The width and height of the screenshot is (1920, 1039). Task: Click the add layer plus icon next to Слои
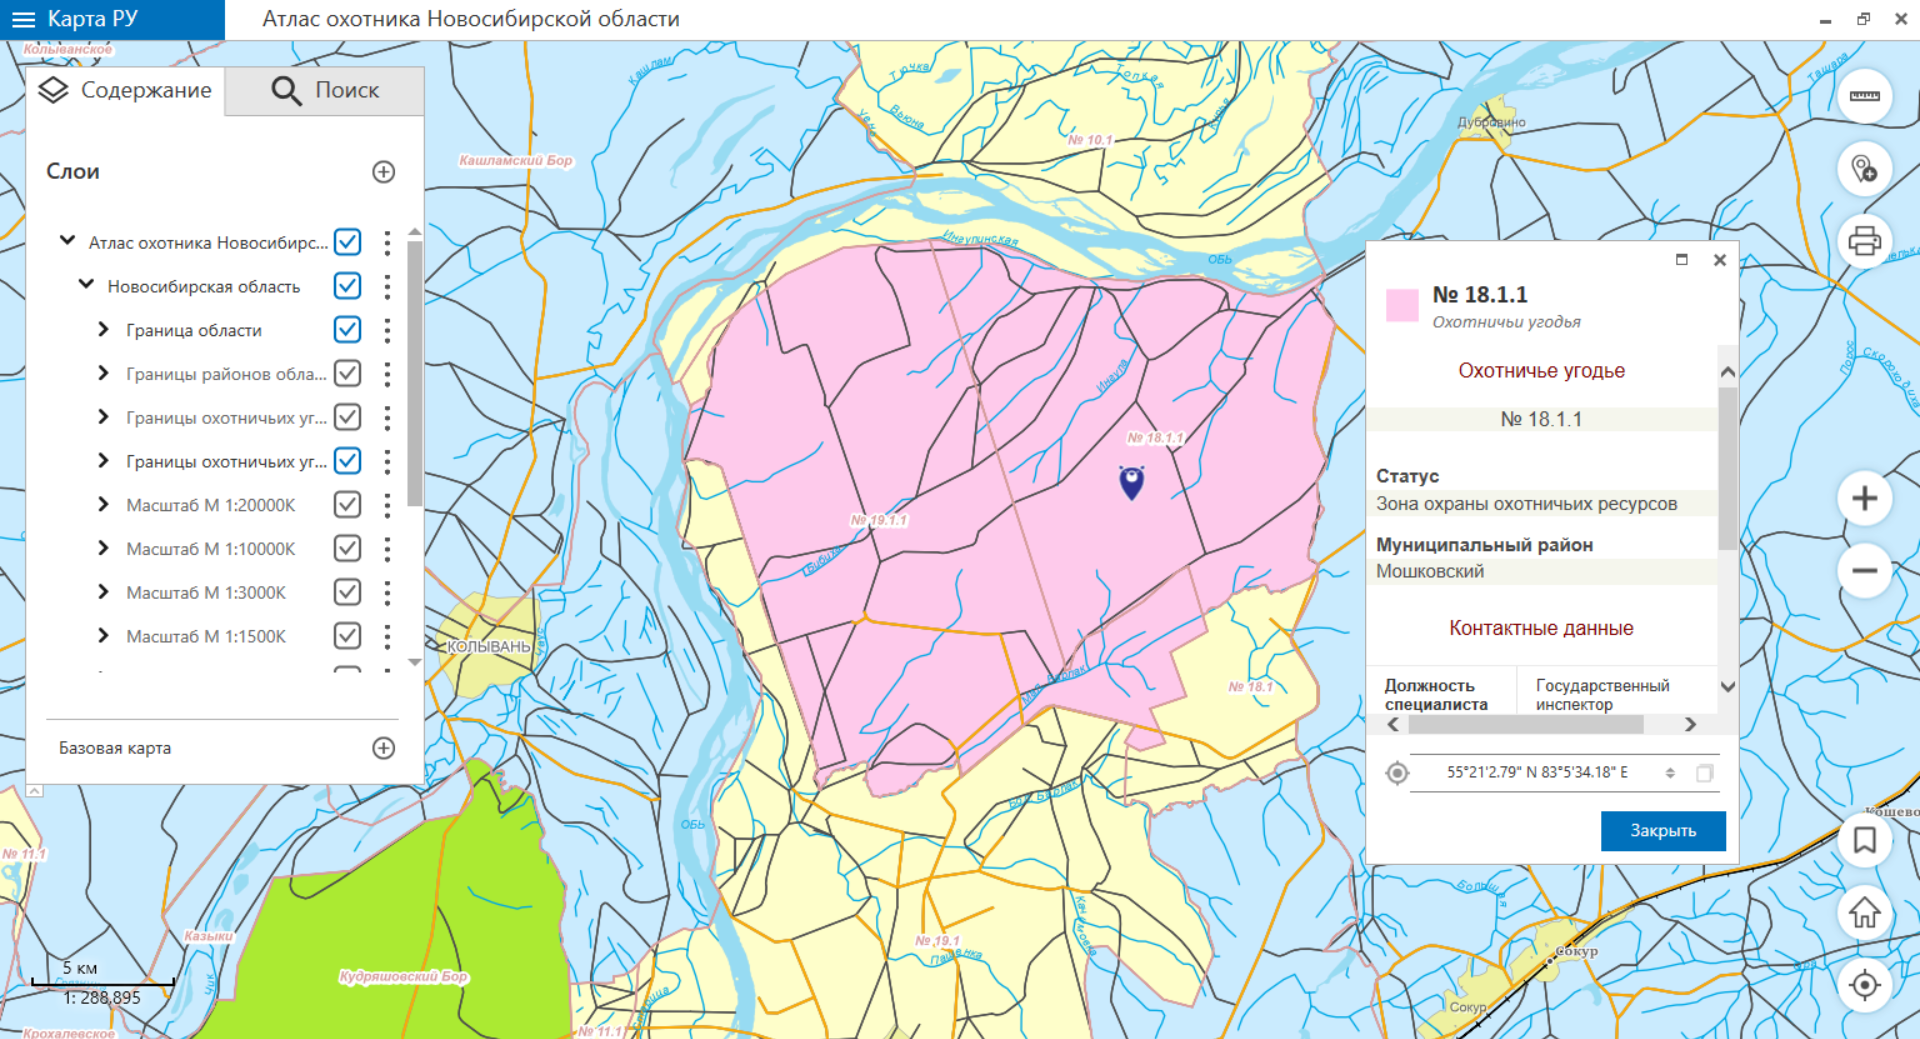pyautogui.click(x=383, y=172)
